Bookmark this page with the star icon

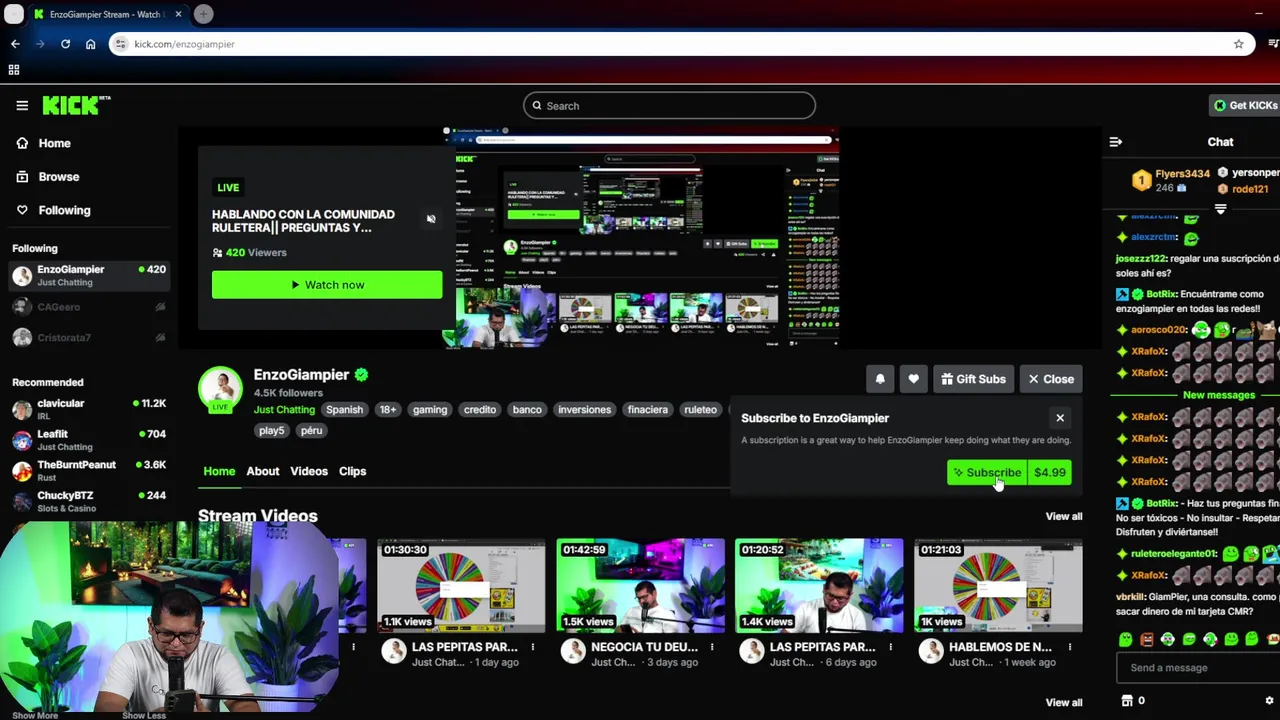[x=1238, y=44]
